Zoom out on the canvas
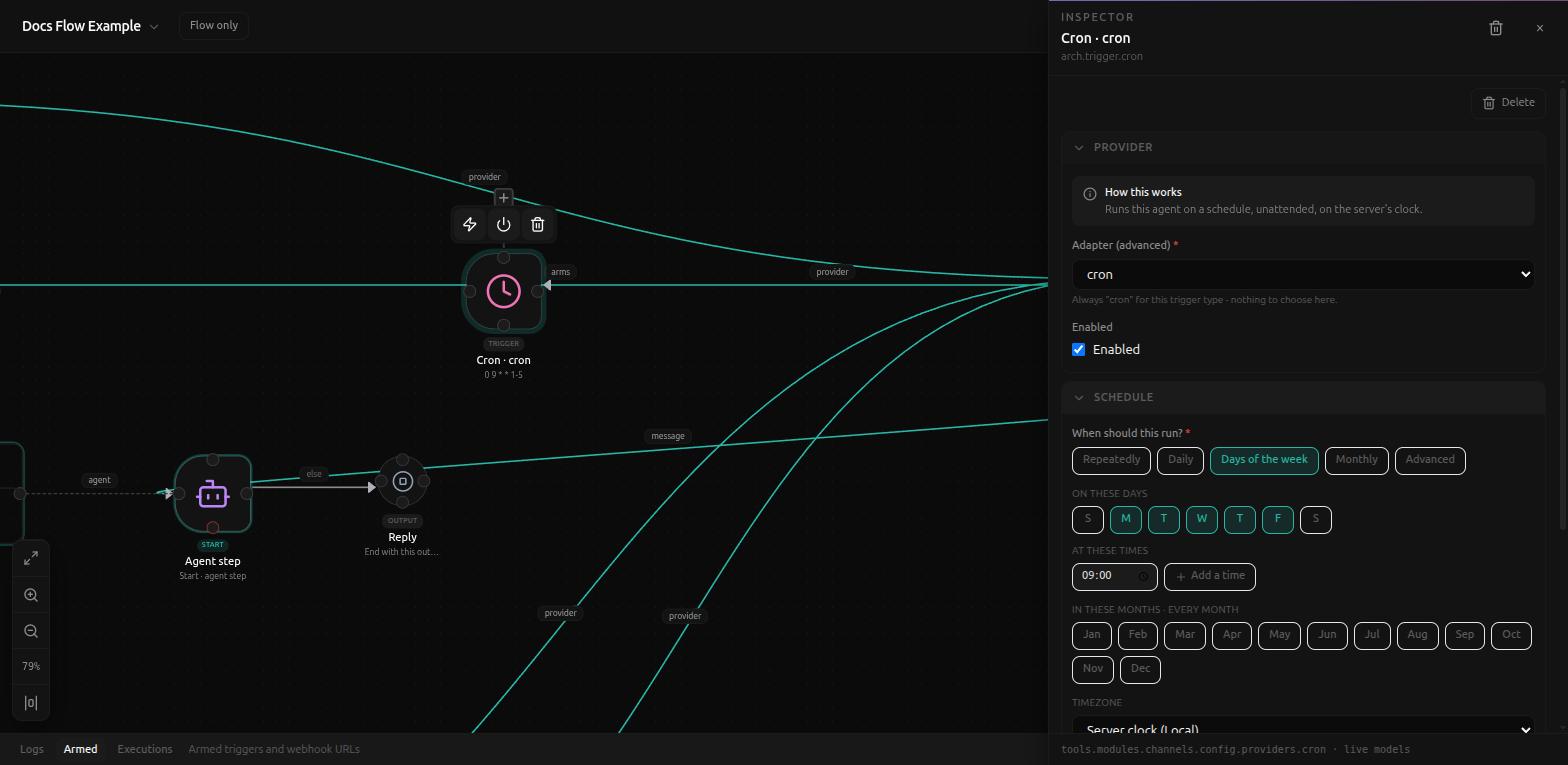The width and height of the screenshot is (1568, 765). click(x=31, y=631)
